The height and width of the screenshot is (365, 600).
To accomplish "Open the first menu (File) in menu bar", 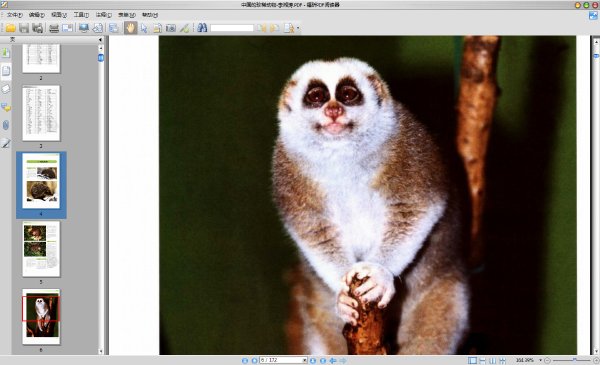I will 15,15.
